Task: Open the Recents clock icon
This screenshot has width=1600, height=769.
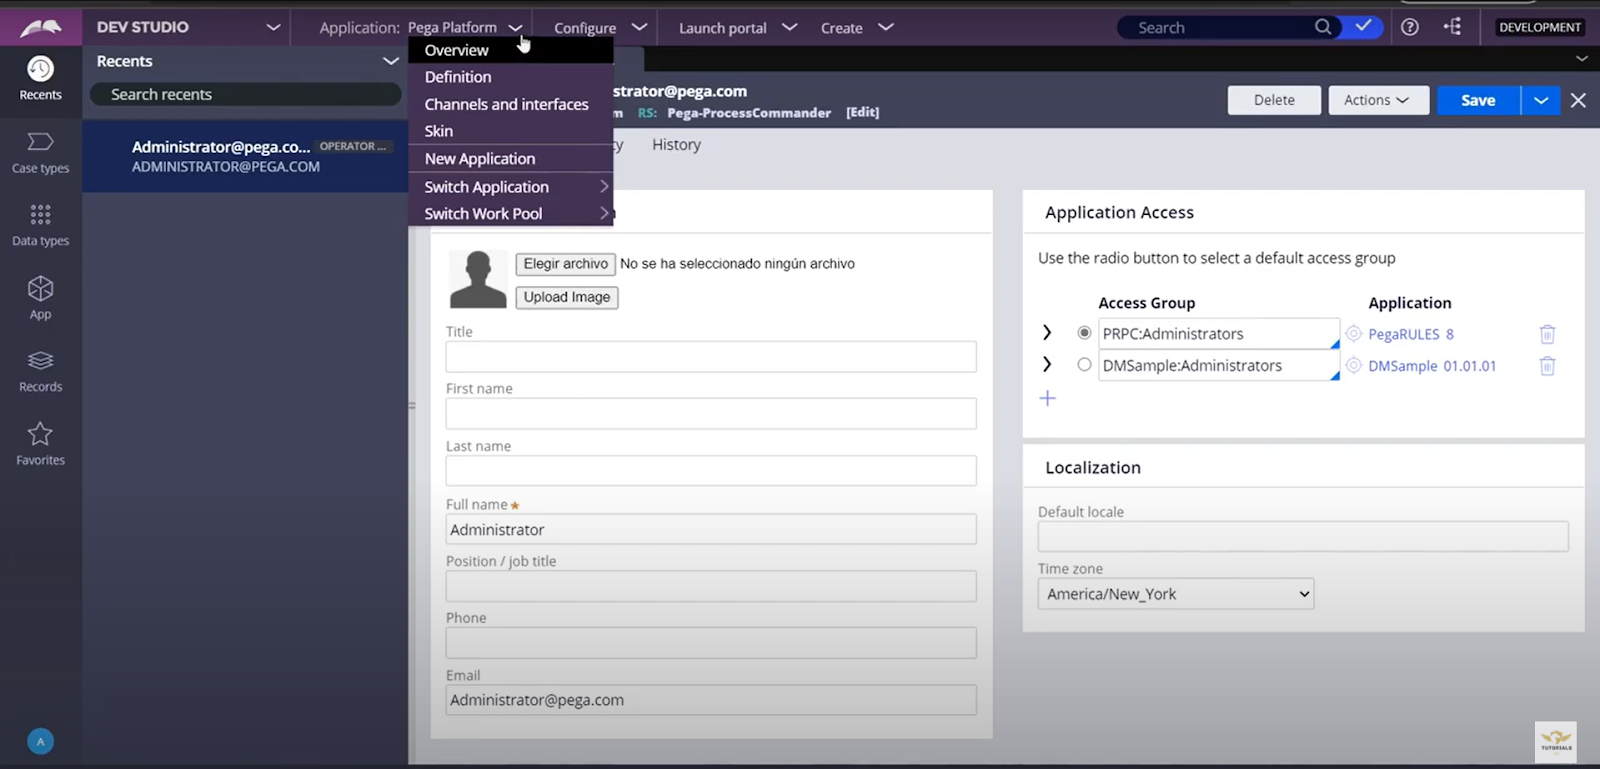Action: click(x=40, y=69)
